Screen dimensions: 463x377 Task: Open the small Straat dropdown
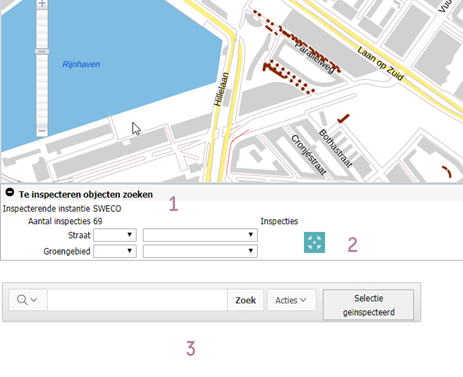point(115,235)
